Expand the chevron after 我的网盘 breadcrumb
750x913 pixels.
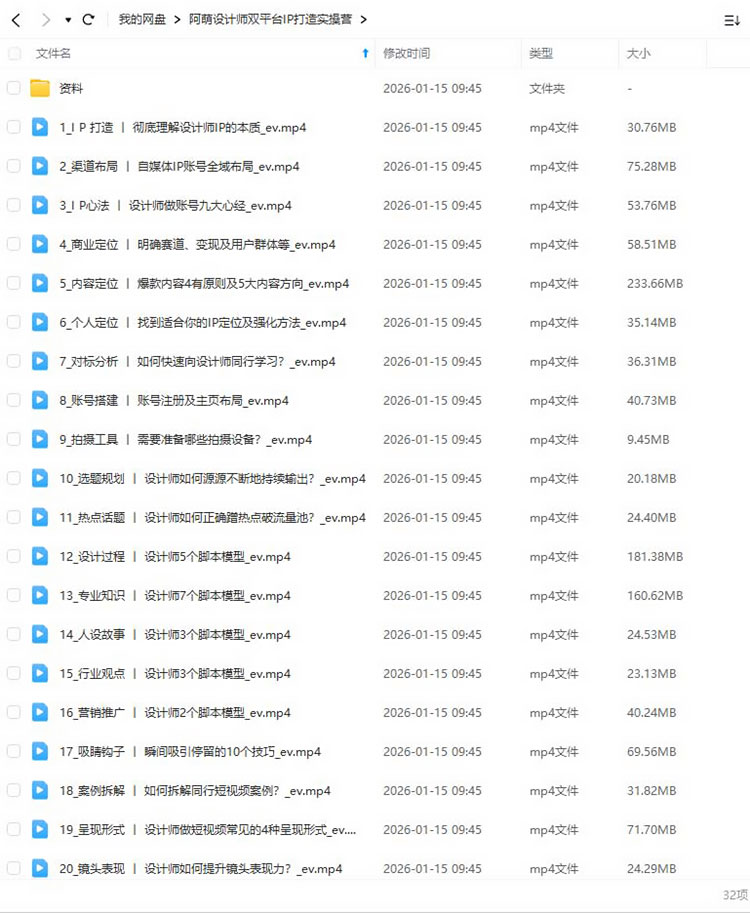177,20
